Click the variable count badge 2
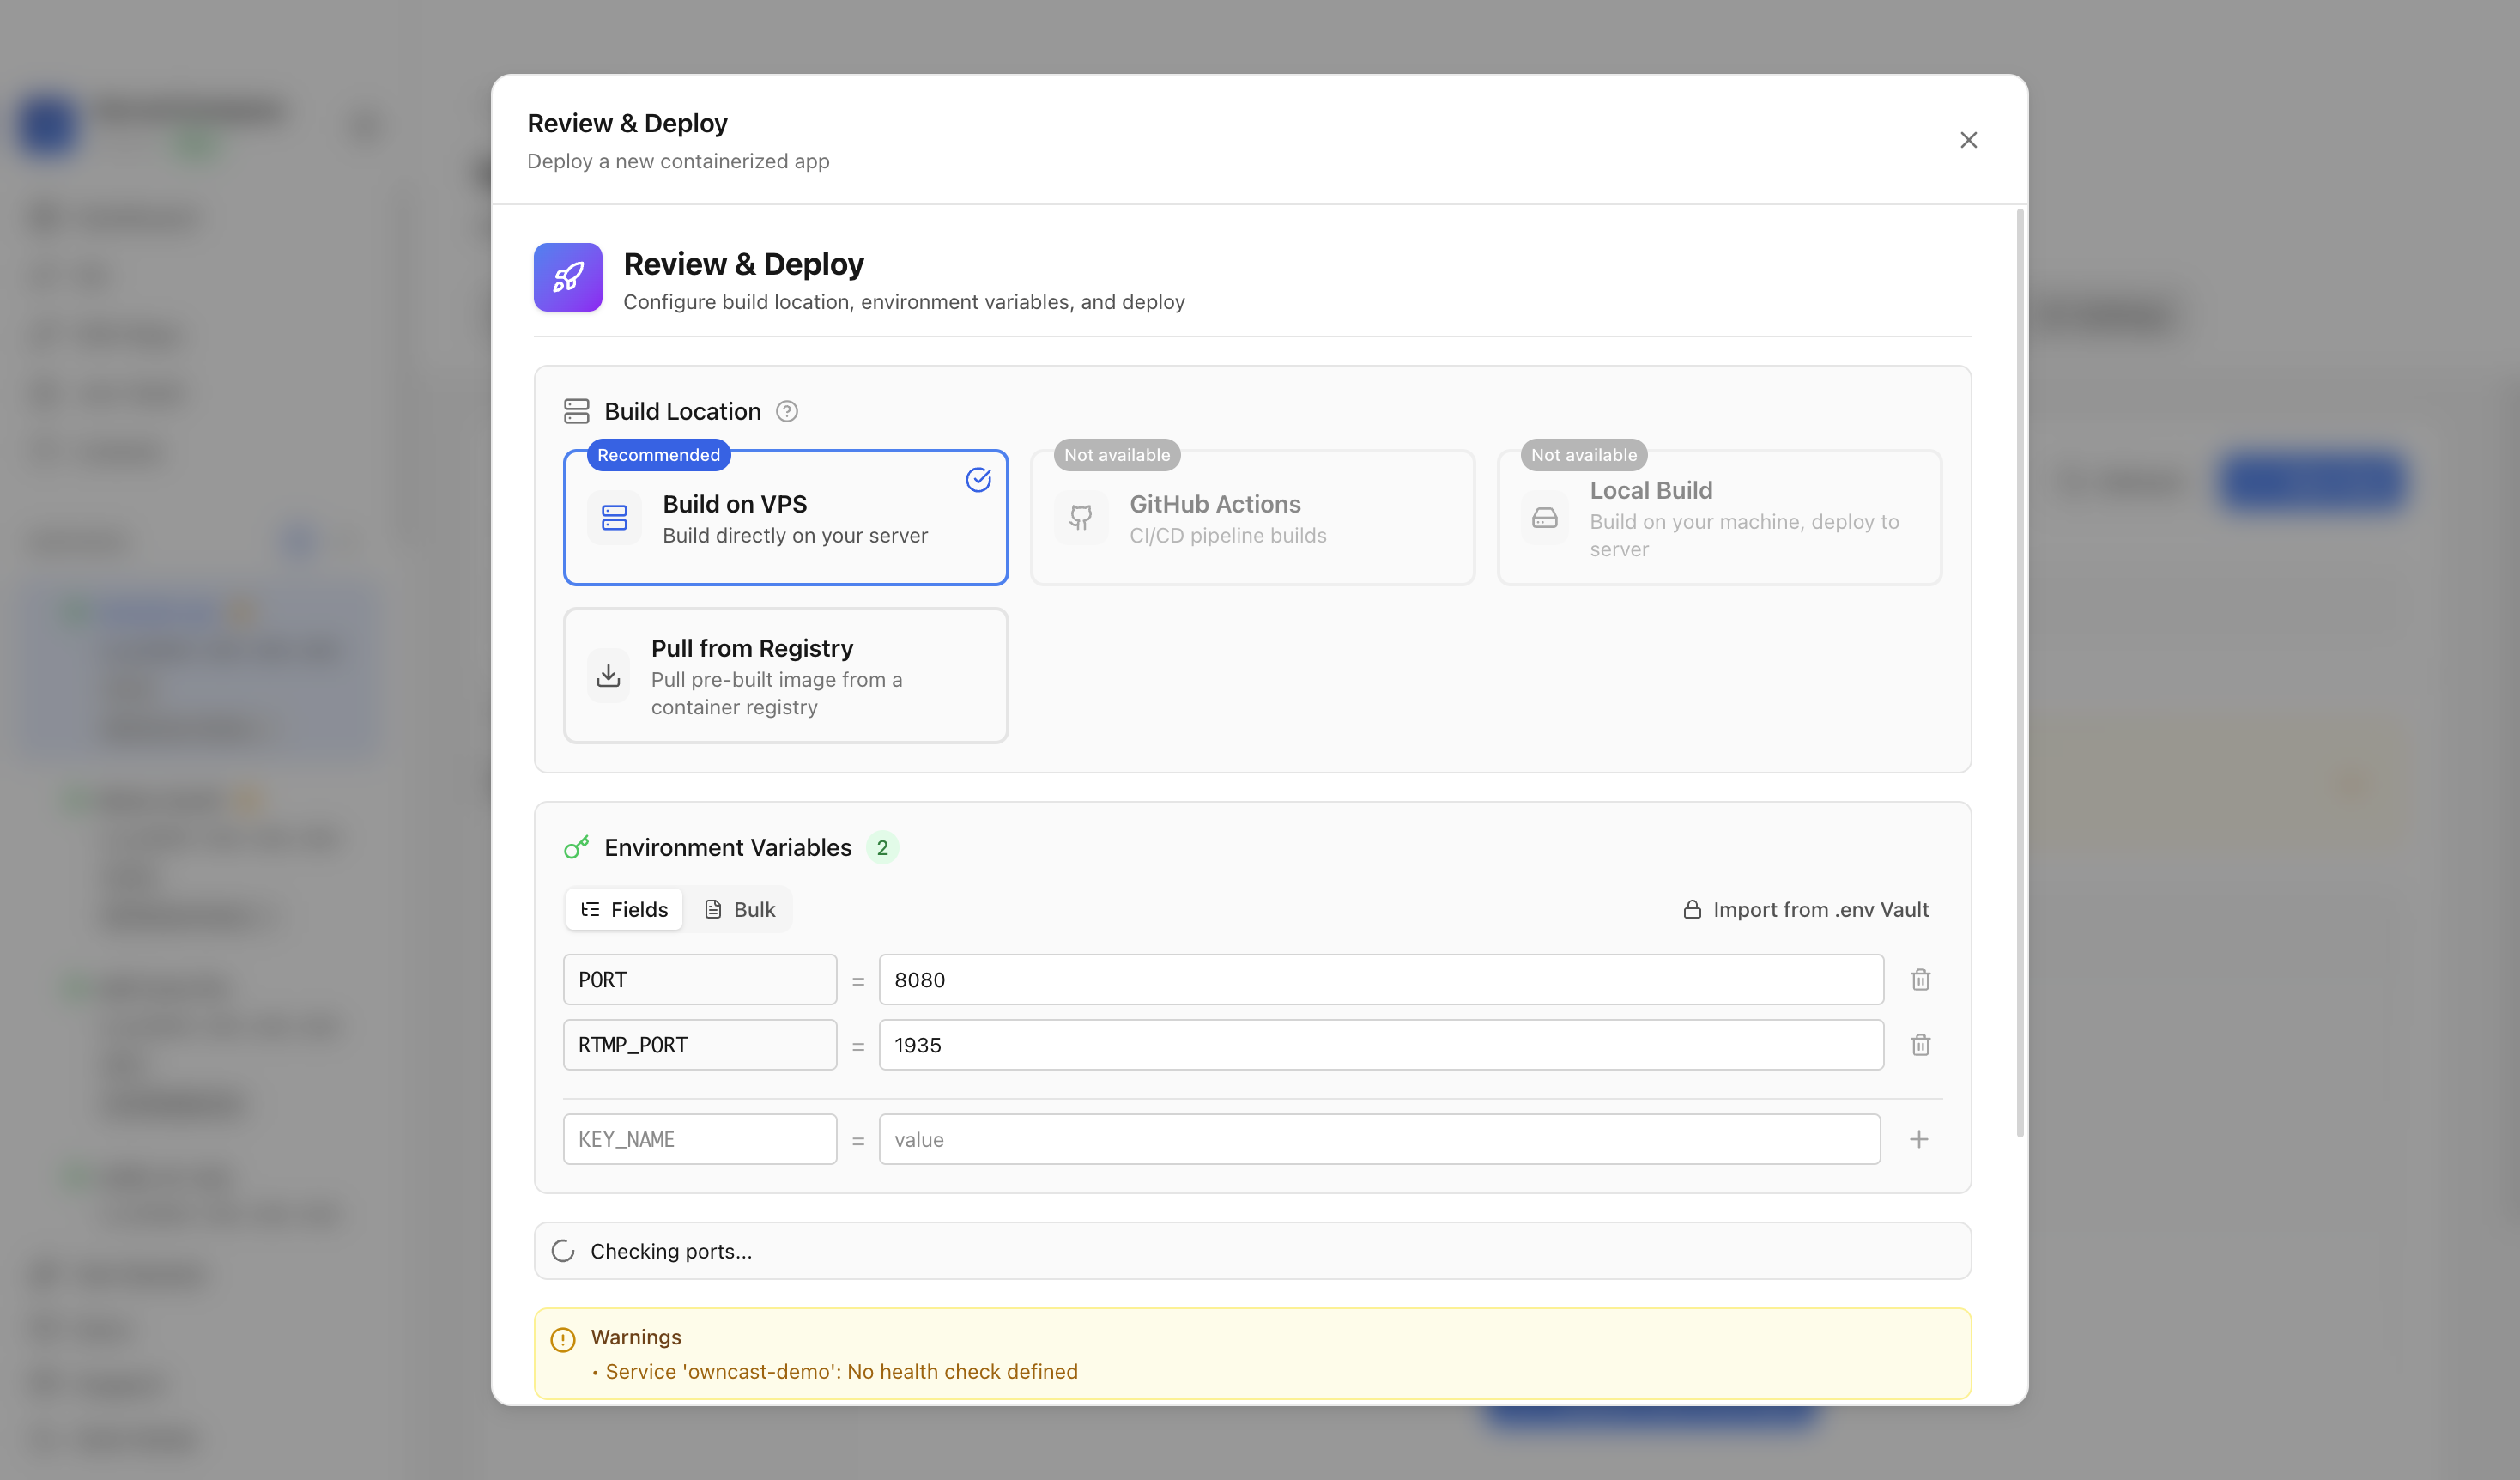The width and height of the screenshot is (2520, 1480). click(882, 847)
